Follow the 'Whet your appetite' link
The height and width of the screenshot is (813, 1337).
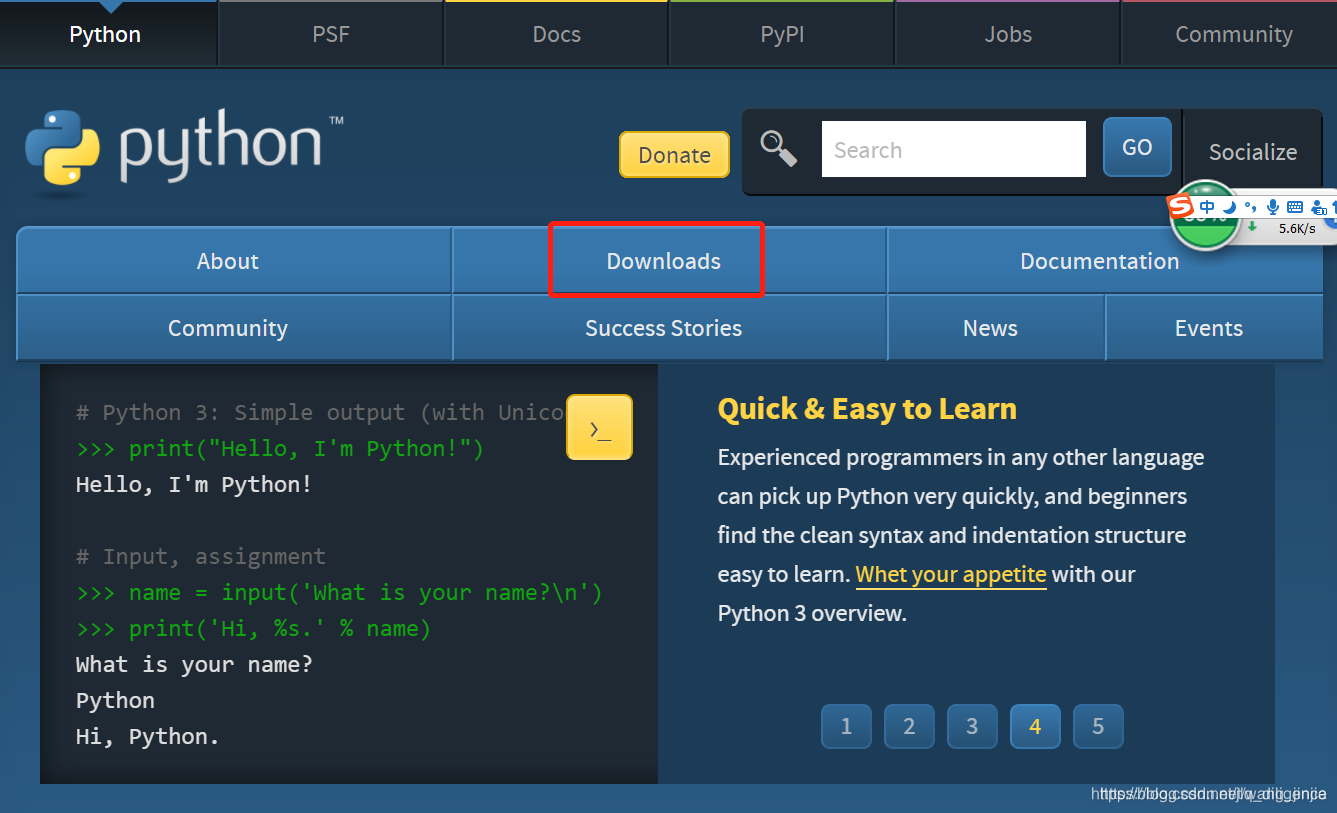(x=950, y=574)
